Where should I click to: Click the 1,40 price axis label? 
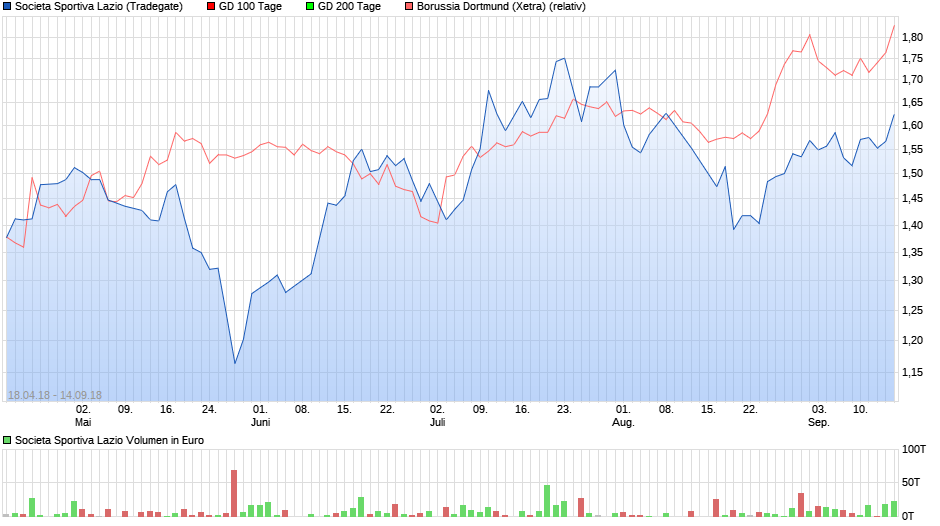pos(912,226)
